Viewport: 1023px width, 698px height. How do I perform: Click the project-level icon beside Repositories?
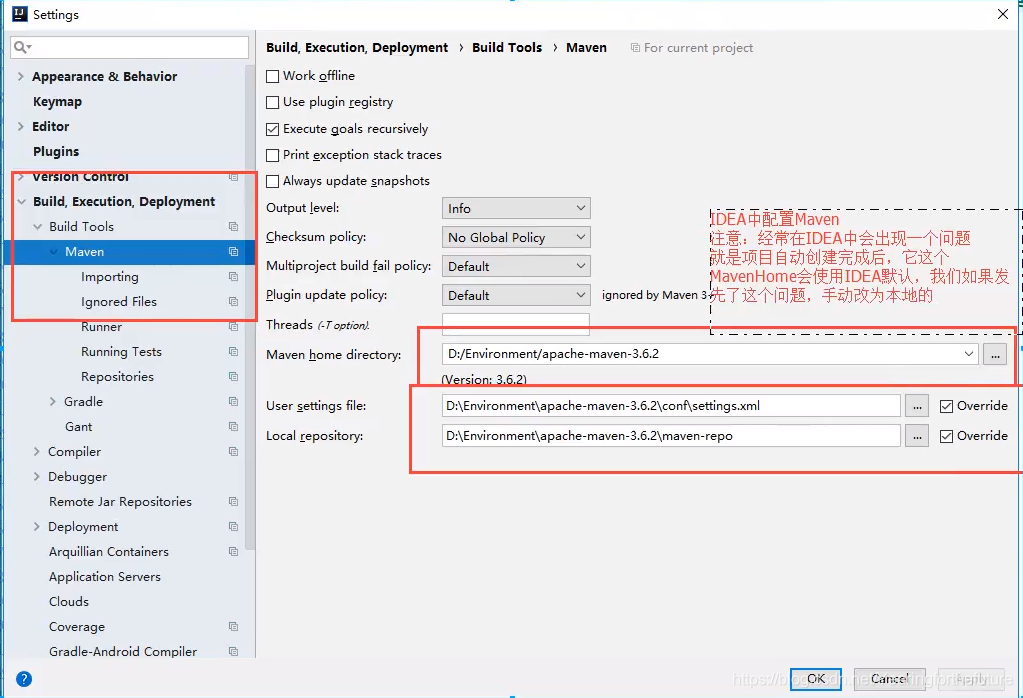233,376
